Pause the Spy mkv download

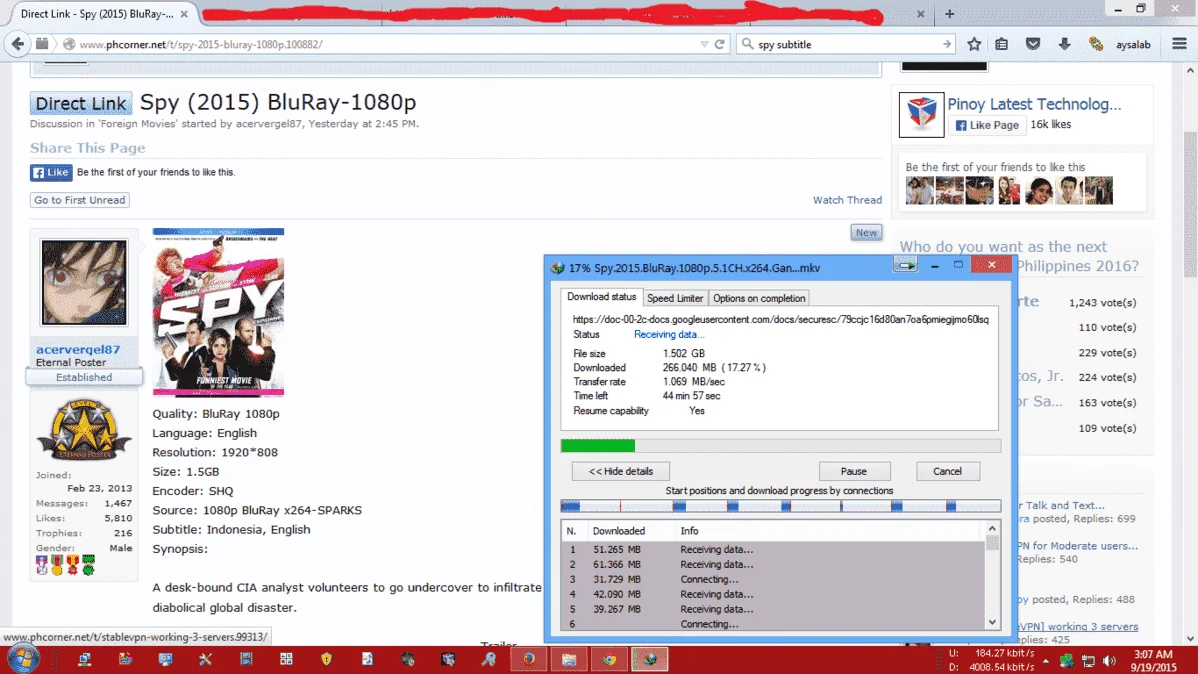tap(853, 471)
